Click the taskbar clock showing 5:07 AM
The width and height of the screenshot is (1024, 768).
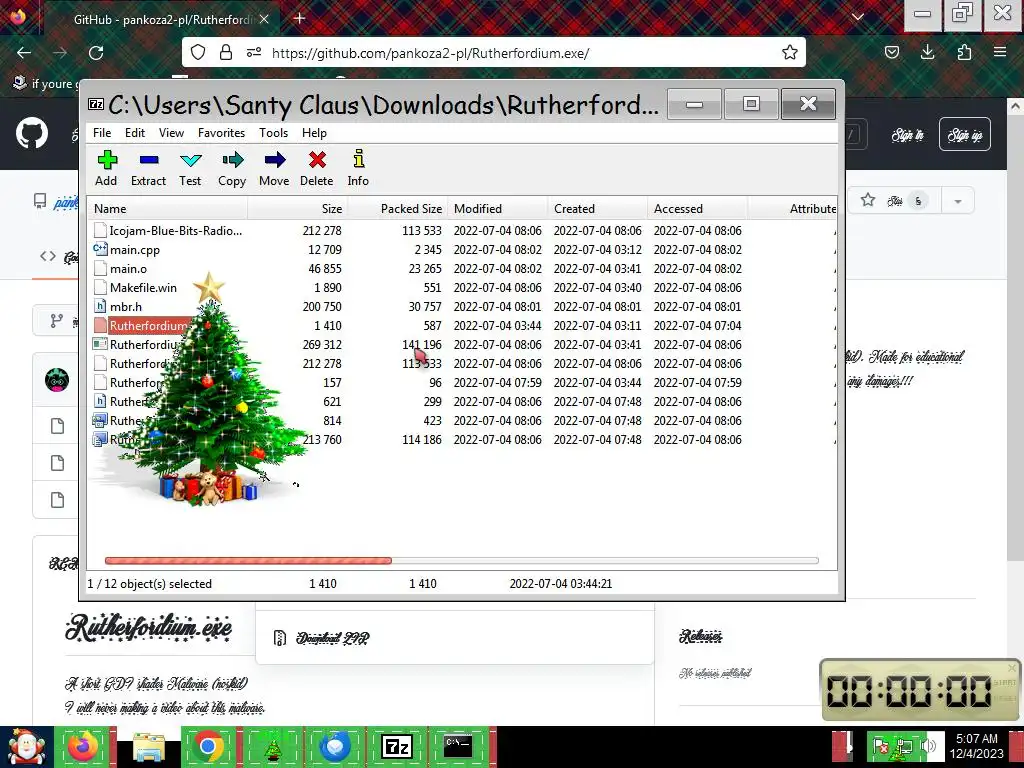976,746
